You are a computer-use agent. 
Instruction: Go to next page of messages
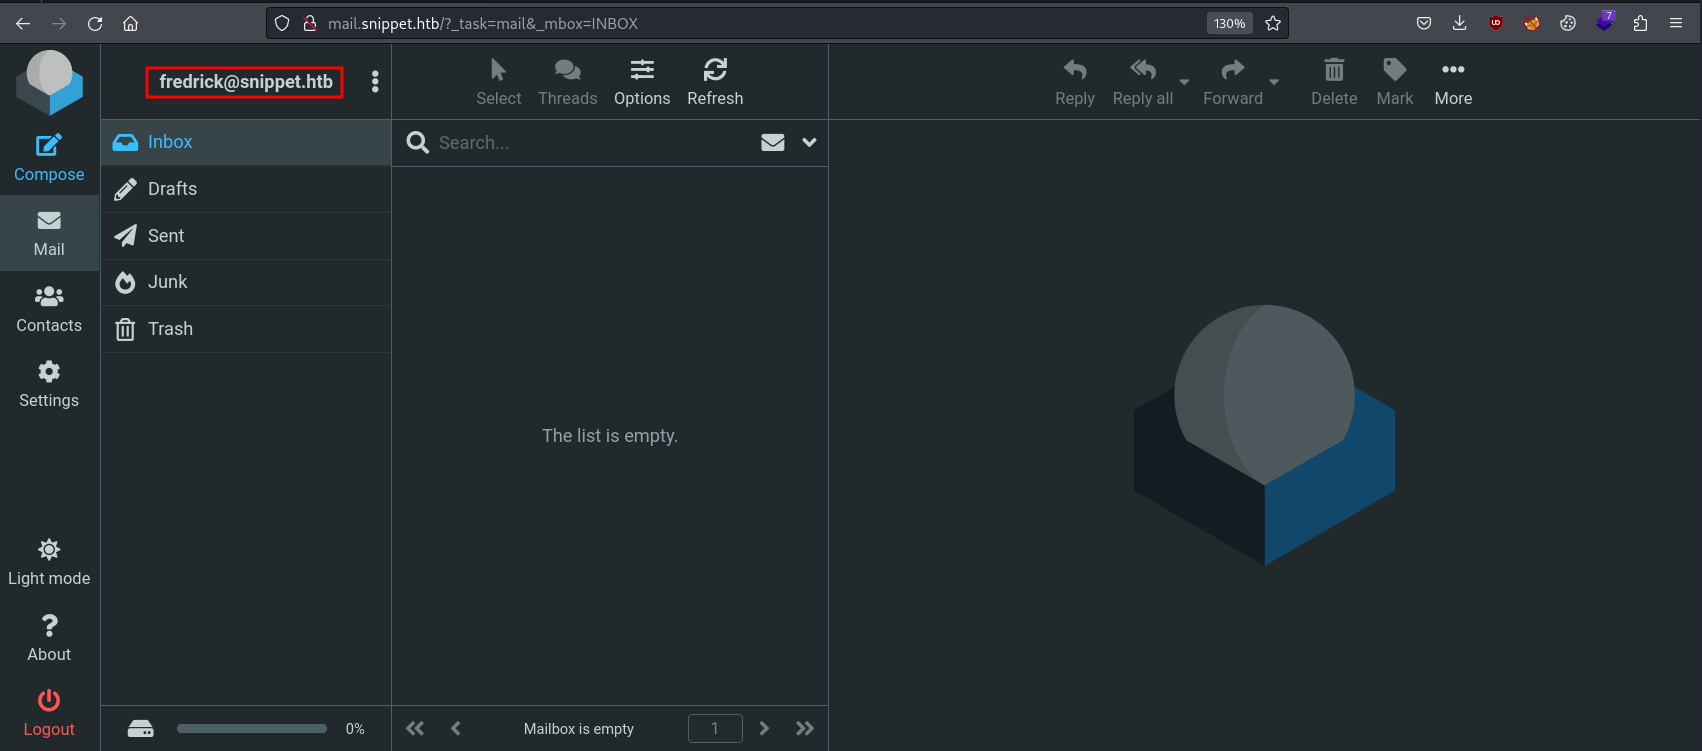click(764, 728)
